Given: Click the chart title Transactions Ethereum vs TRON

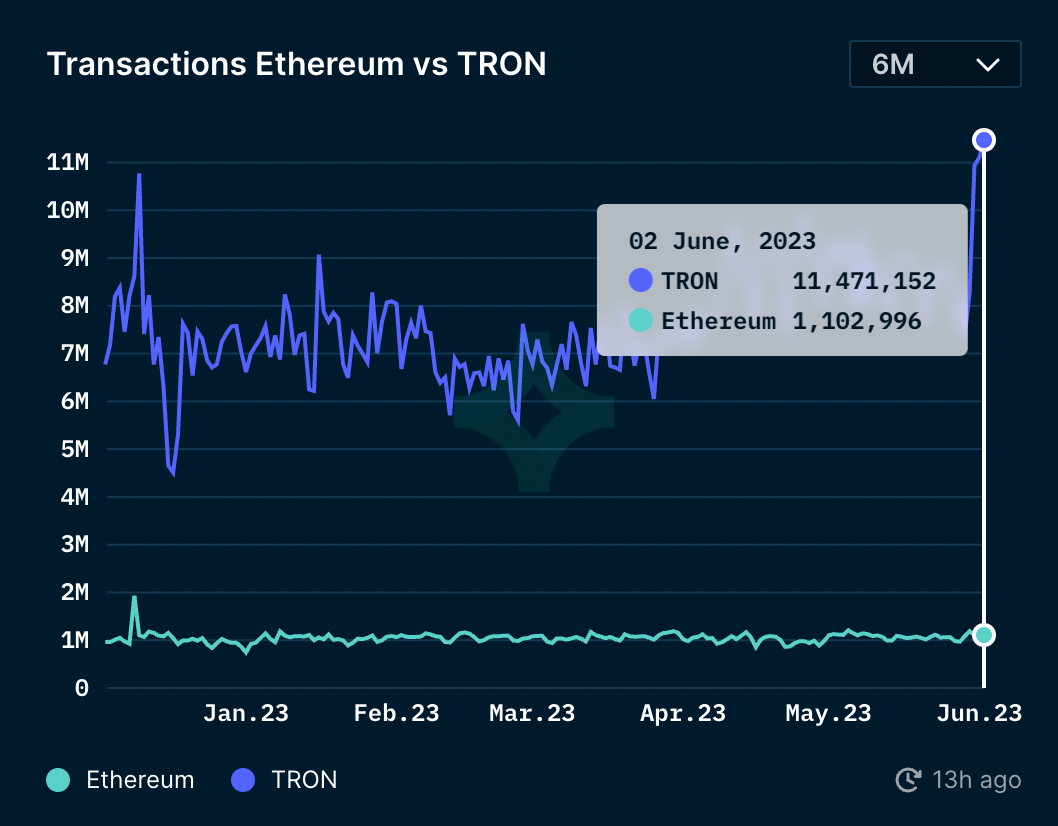Looking at the screenshot, I should pos(296,64).
